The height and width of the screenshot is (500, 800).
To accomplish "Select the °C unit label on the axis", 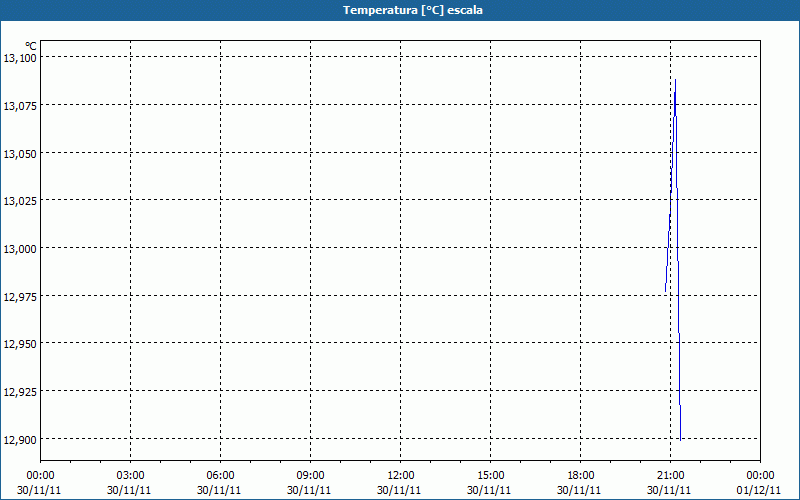I will pos(31,46).
